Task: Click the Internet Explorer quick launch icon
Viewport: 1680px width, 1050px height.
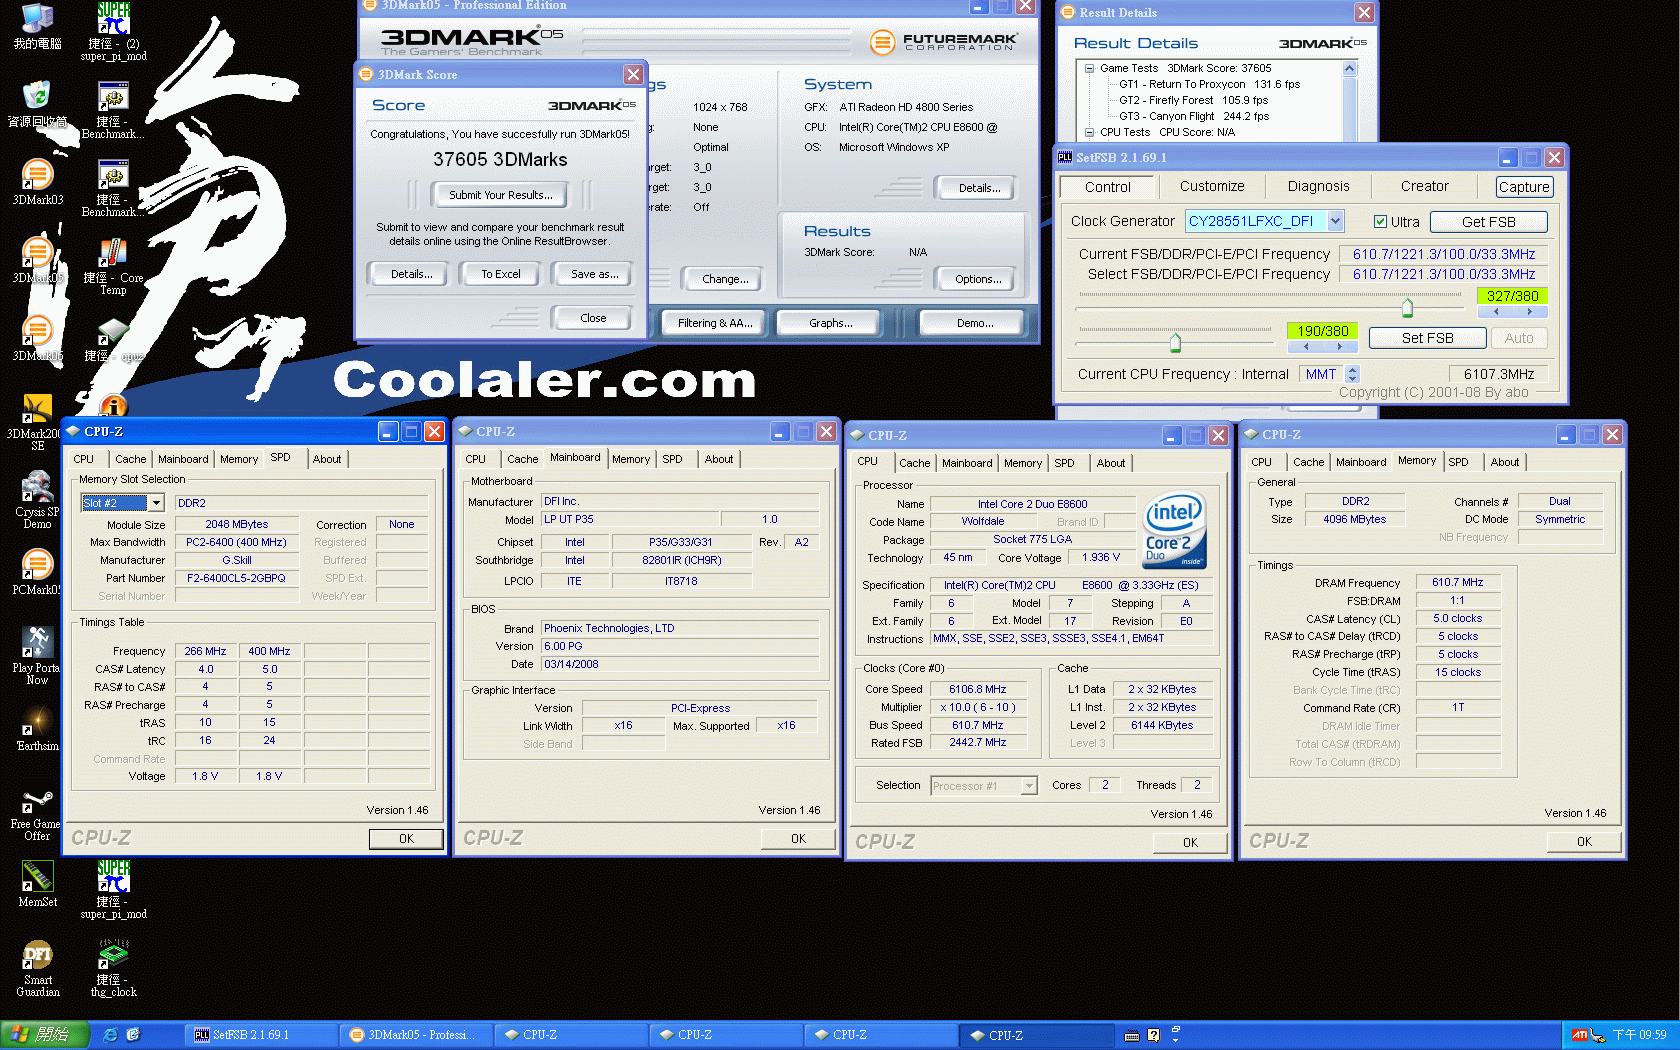Action: 110,1035
